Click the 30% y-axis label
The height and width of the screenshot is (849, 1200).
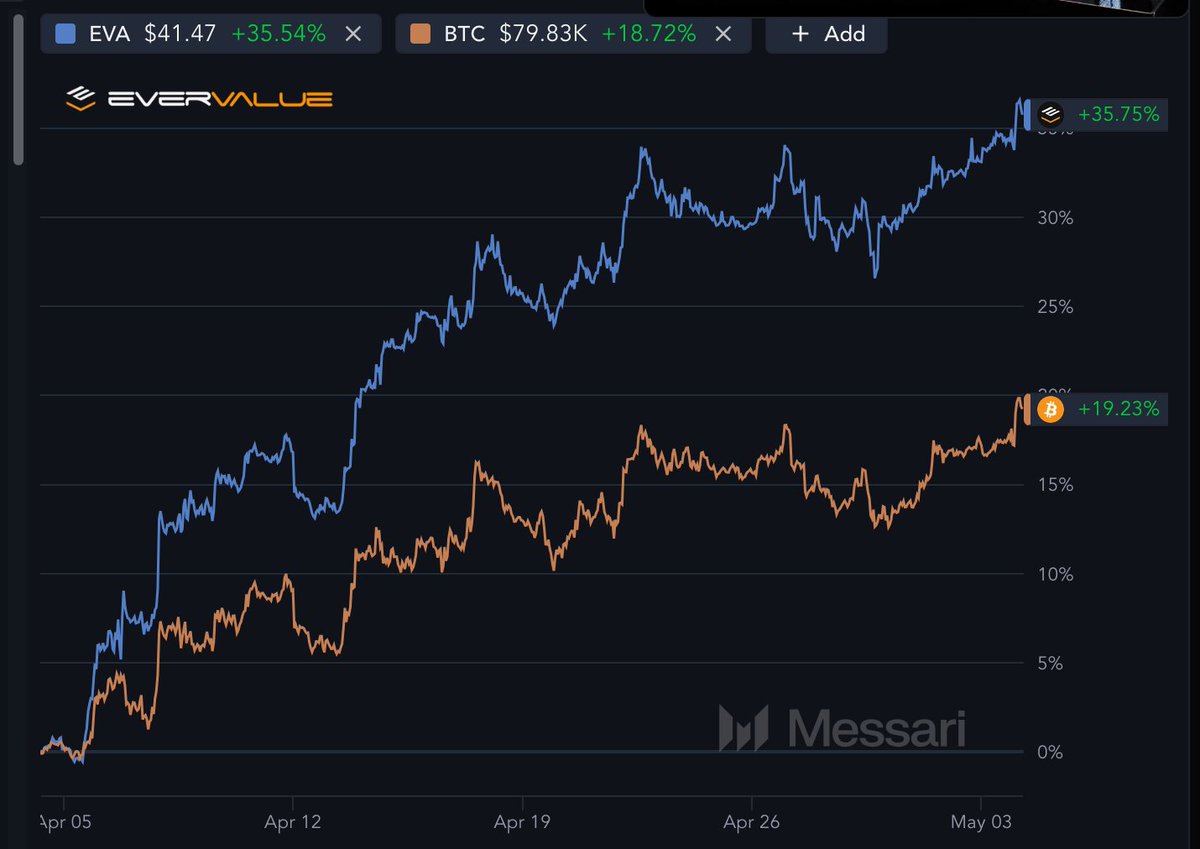1055,217
